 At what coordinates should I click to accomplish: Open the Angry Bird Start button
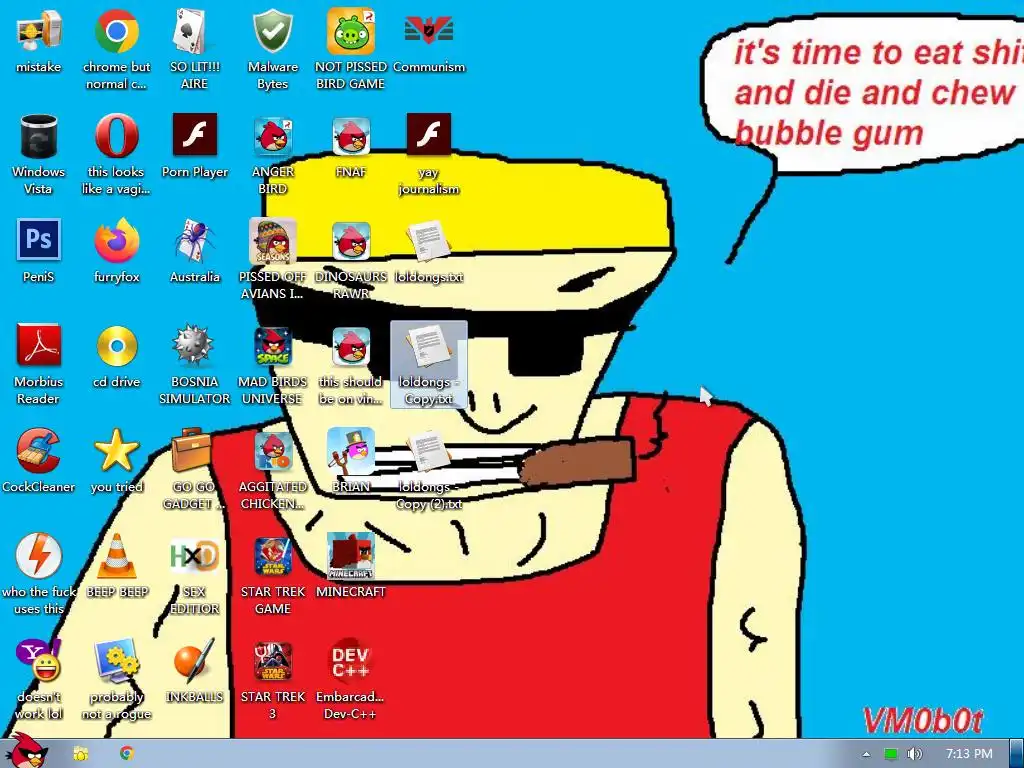27,751
